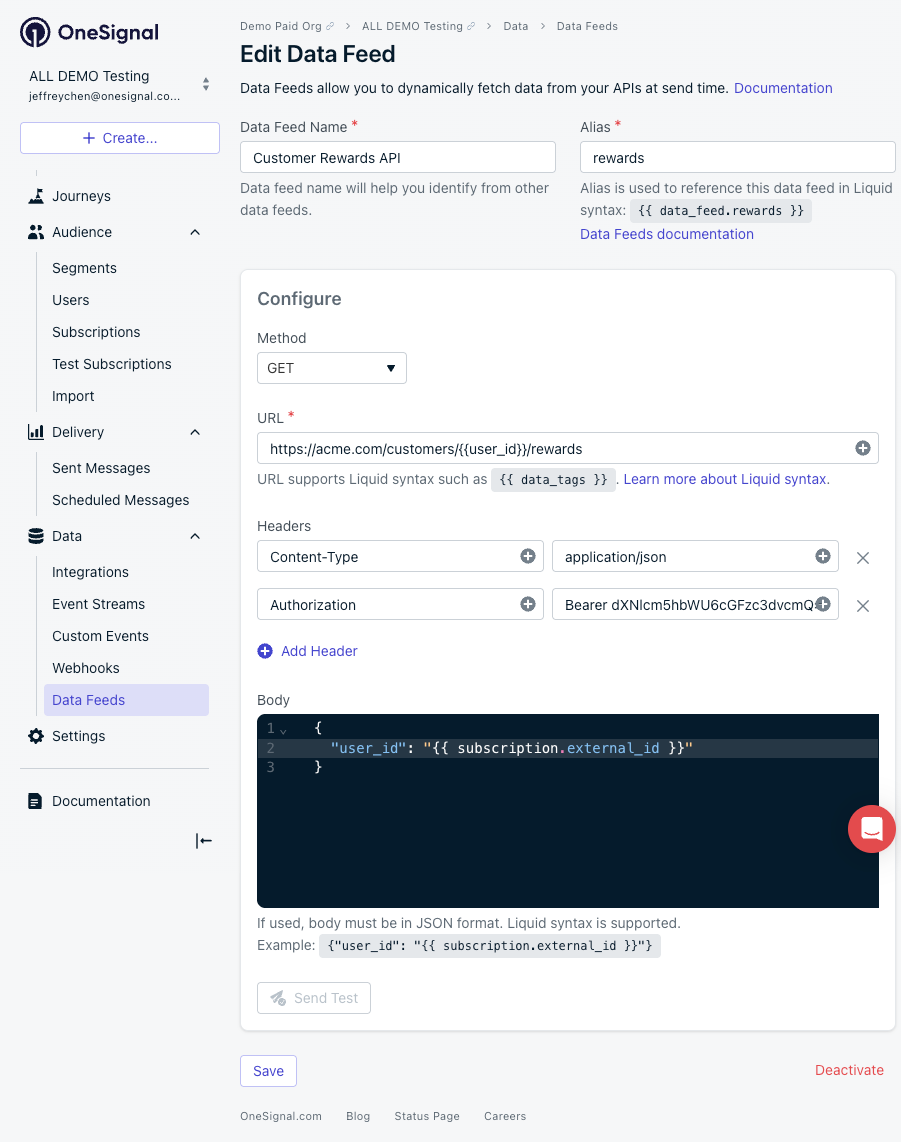
Task: Collapse the sidebar with the arrow icon
Action: pos(203,841)
